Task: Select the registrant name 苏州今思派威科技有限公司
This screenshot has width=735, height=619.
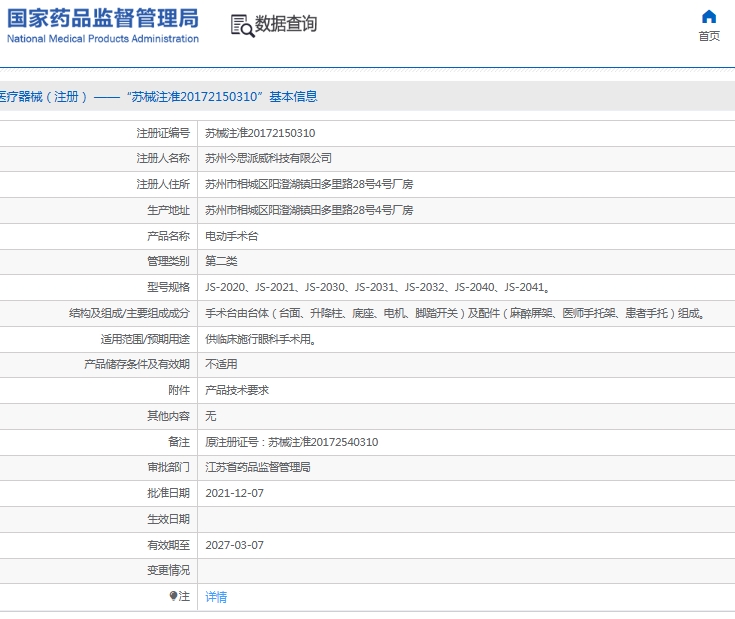Action: [268, 158]
